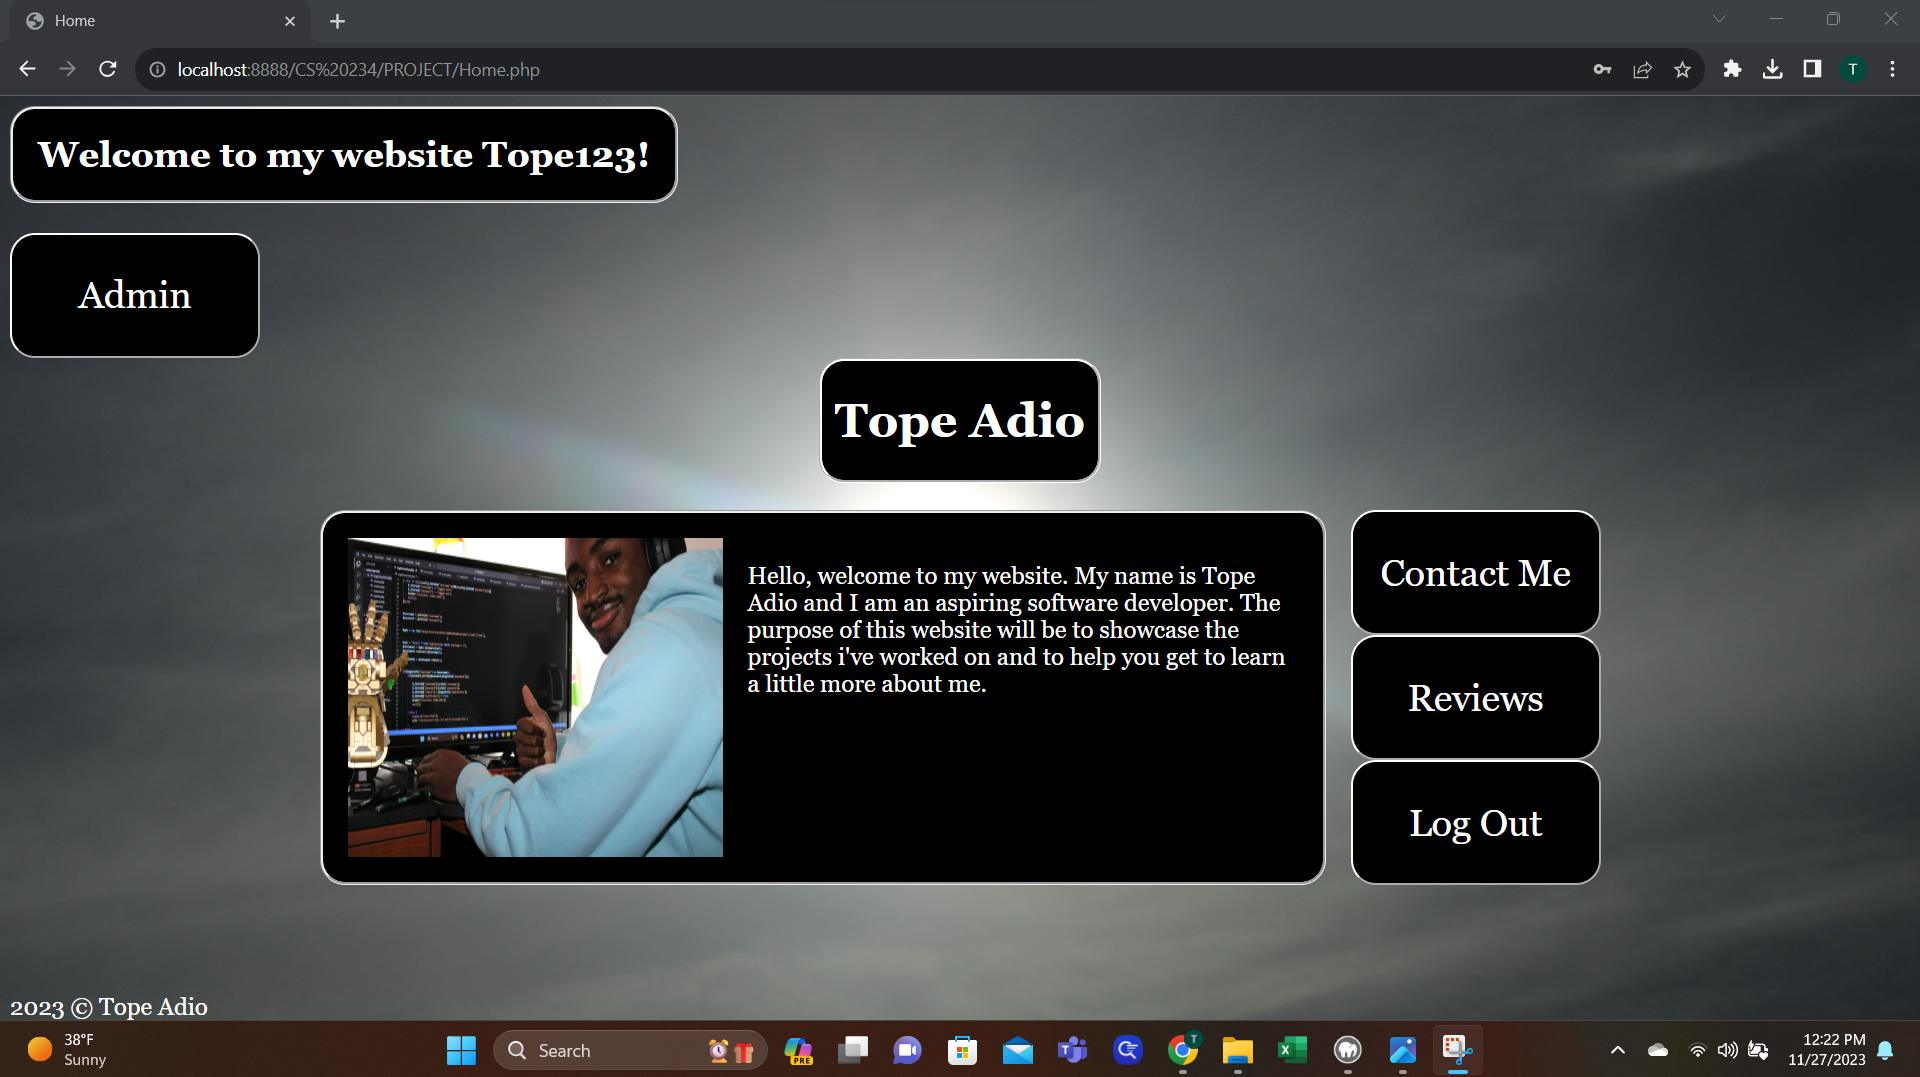Open the MAMP elephant app icon

pyautogui.click(x=1348, y=1050)
